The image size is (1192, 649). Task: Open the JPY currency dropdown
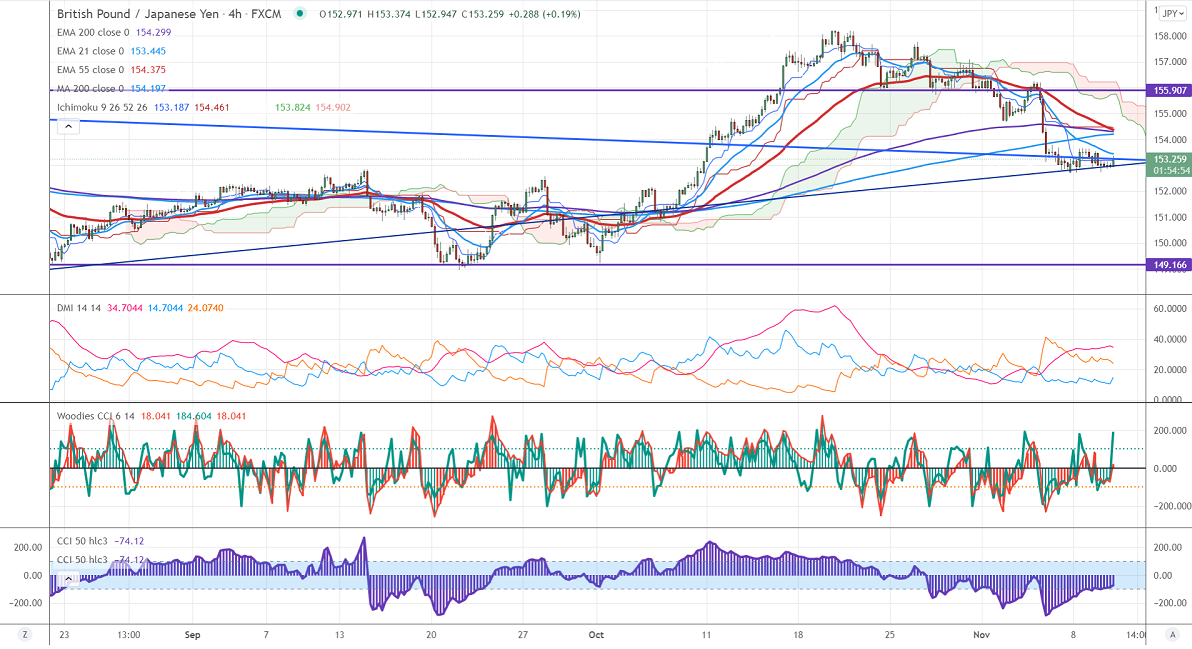click(x=1173, y=14)
